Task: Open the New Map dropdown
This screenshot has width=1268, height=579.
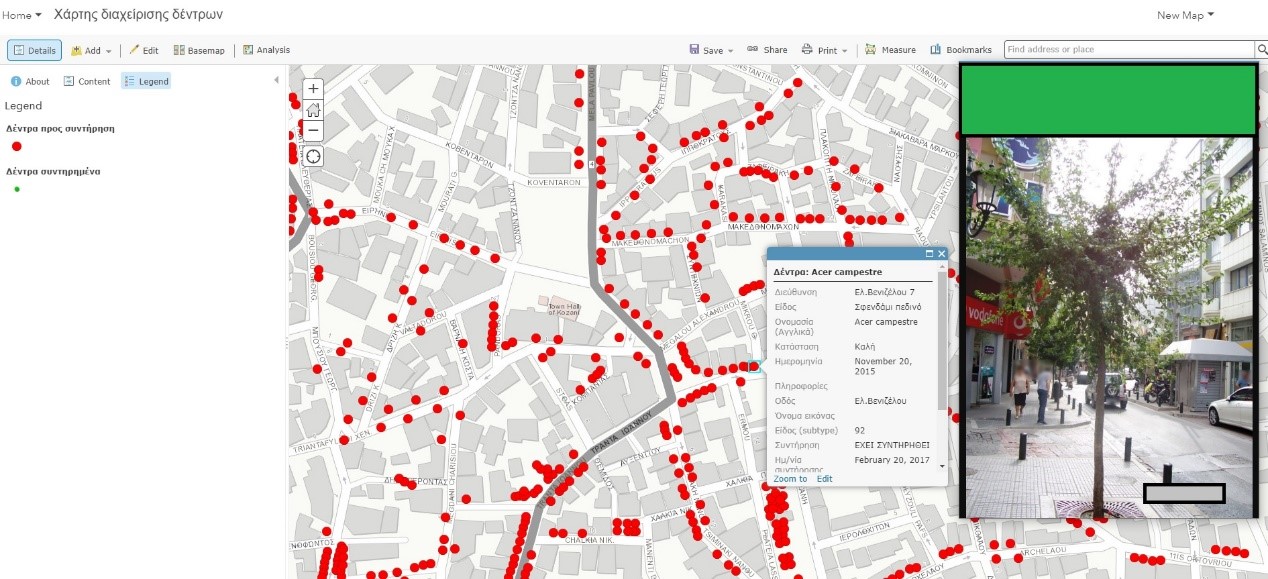Action: (1185, 15)
